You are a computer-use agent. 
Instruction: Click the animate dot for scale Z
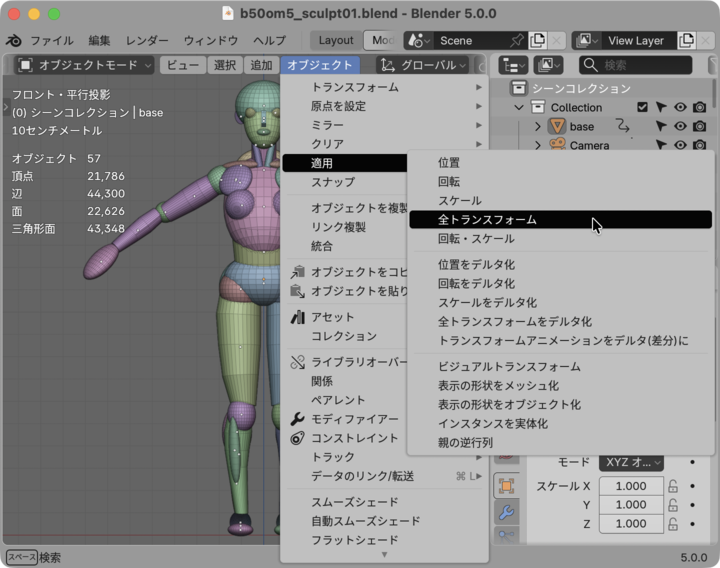[692, 523]
